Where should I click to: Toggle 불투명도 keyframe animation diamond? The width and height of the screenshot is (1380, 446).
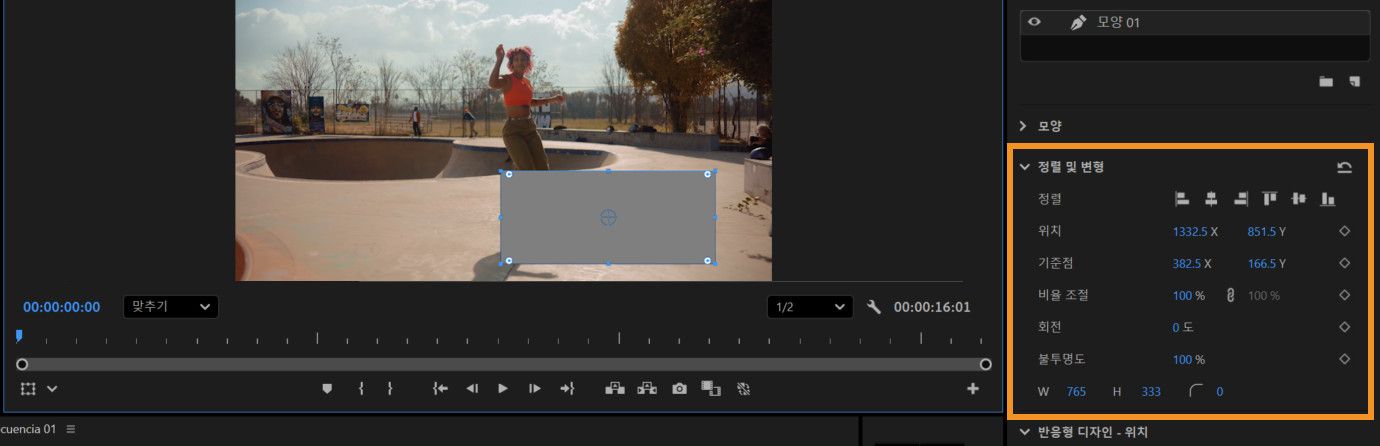(1344, 359)
